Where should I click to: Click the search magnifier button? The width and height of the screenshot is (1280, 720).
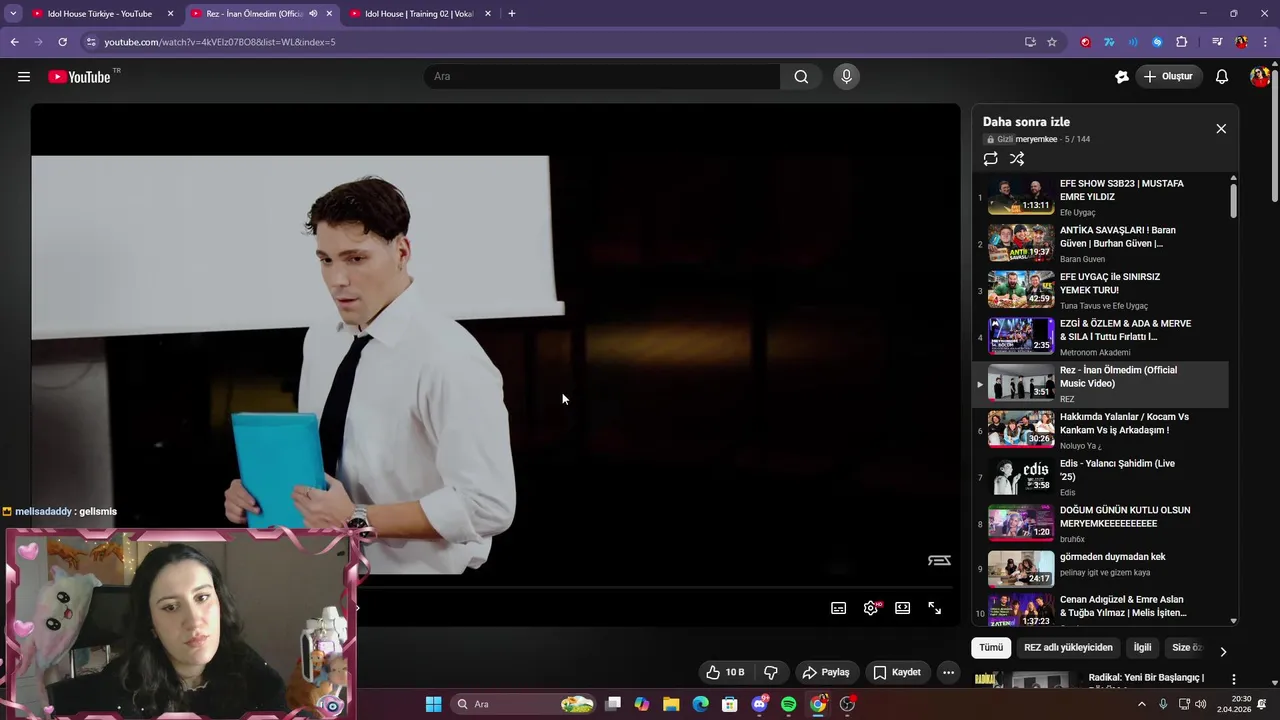point(801,77)
